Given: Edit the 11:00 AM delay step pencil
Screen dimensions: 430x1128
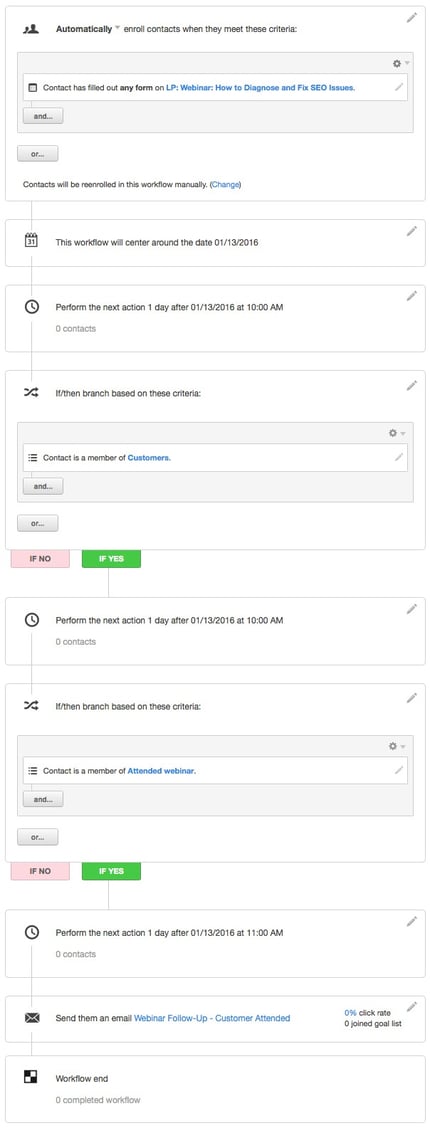Looking at the screenshot, I should point(411,922).
